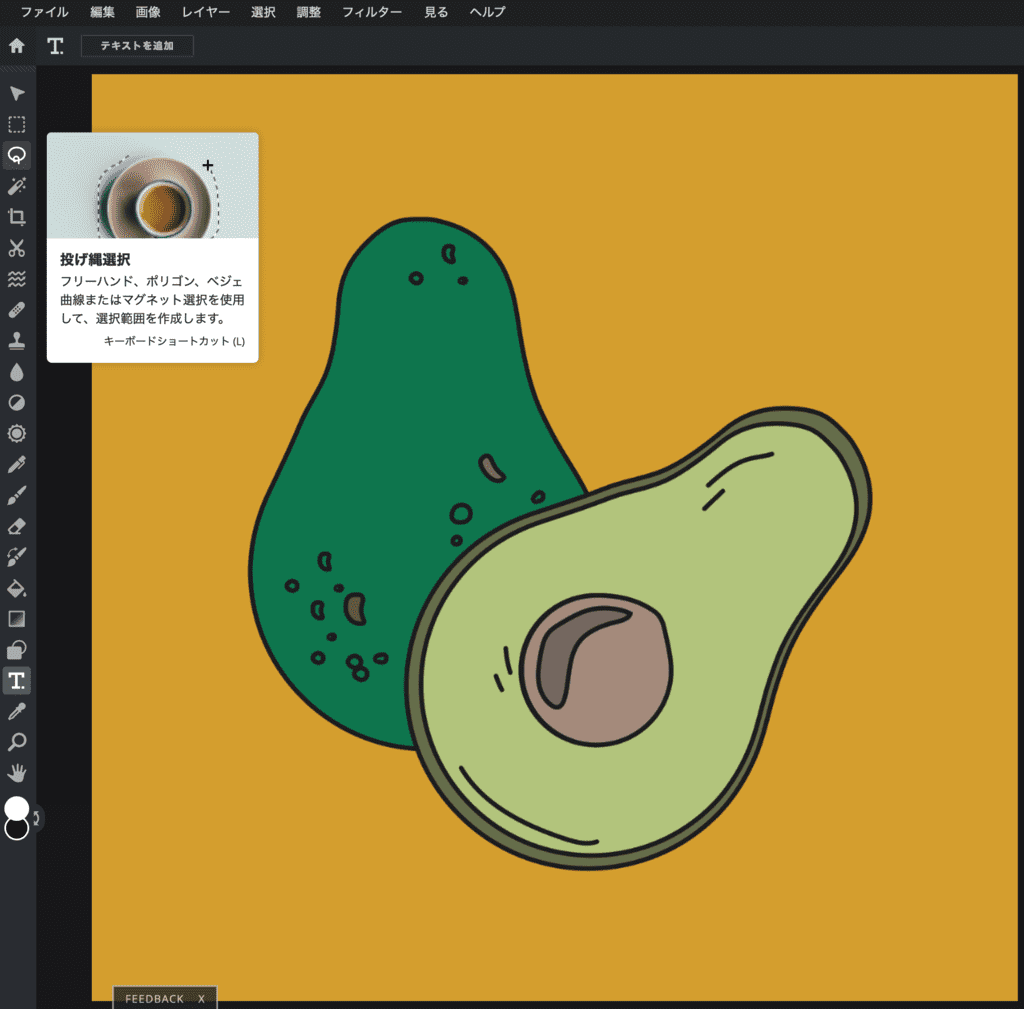Dismiss the FEEDBACK tab with its X
1024x1009 pixels.
click(x=200, y=997)
